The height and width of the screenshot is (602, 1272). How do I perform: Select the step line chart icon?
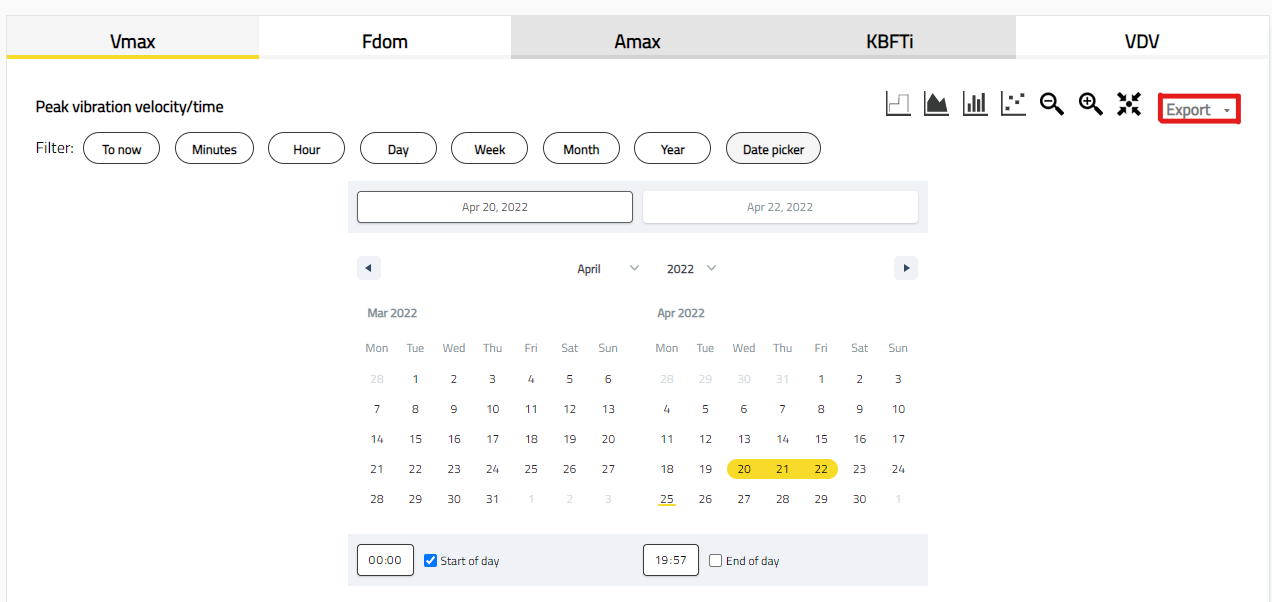pos(898,103)
